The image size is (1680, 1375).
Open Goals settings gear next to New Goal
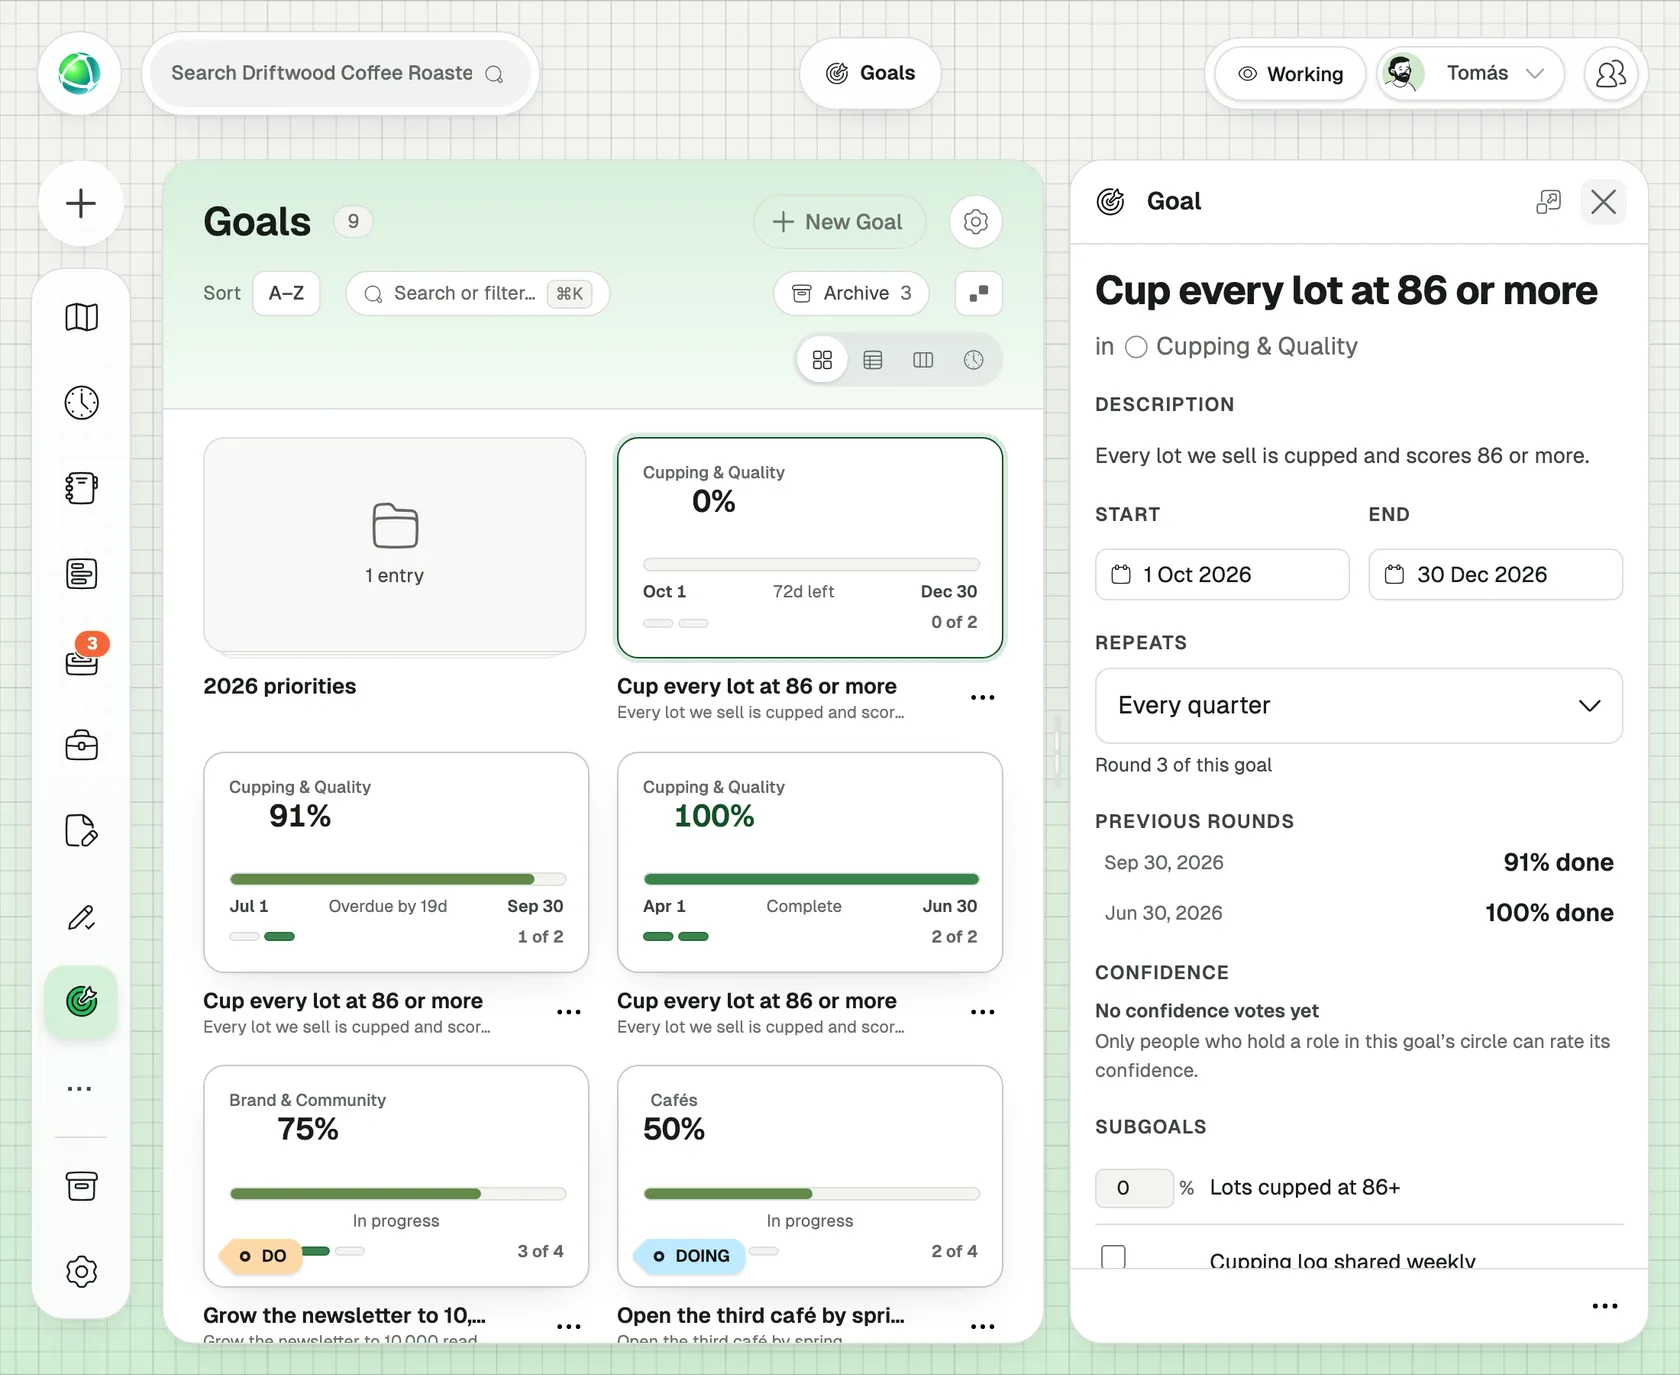tap(975, 221)
